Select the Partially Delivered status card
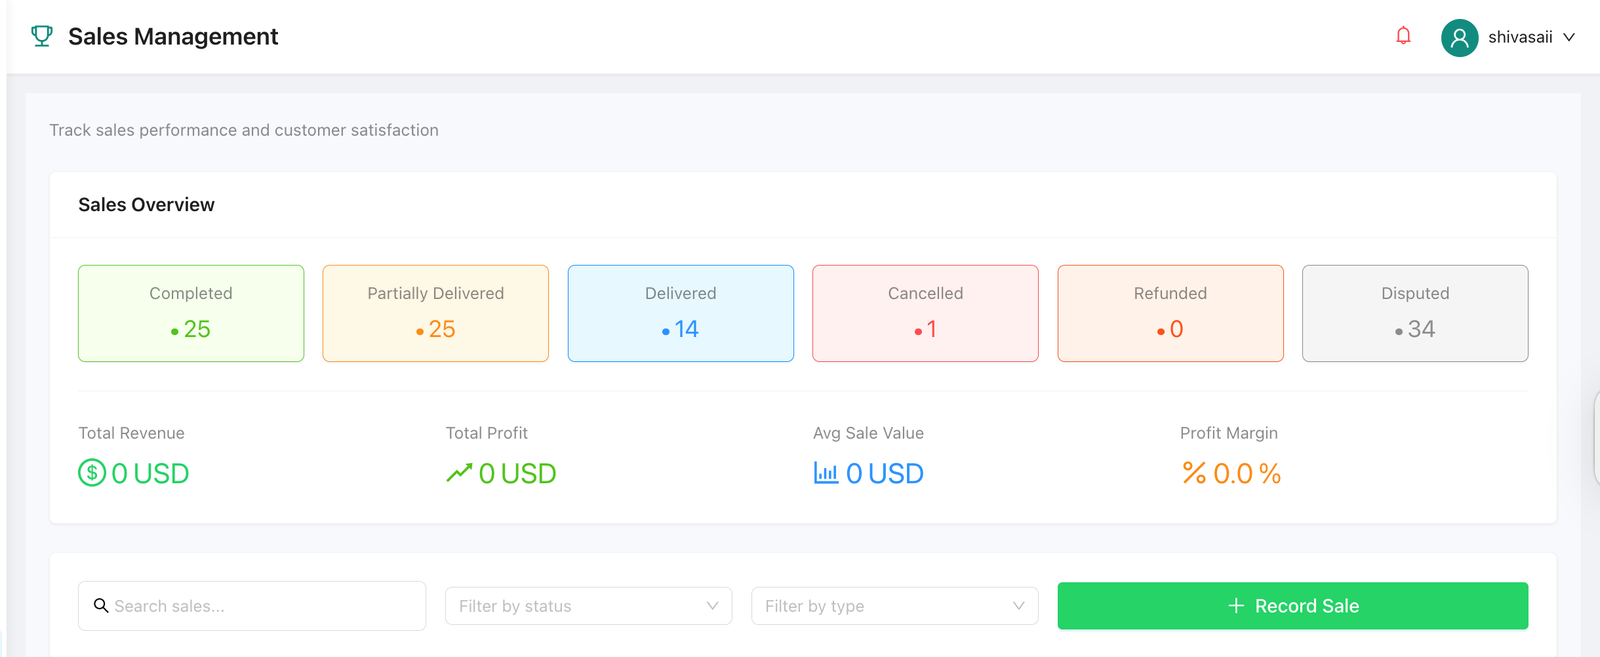This screenshot has width=1600, height=657. (x=435, y=313)
